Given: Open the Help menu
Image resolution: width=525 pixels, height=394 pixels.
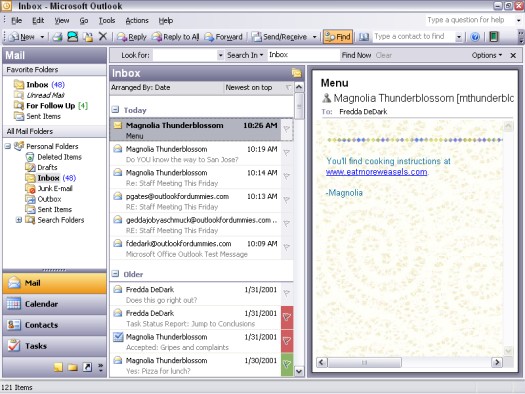Looking at the screenshot, I should pos(166,21).
